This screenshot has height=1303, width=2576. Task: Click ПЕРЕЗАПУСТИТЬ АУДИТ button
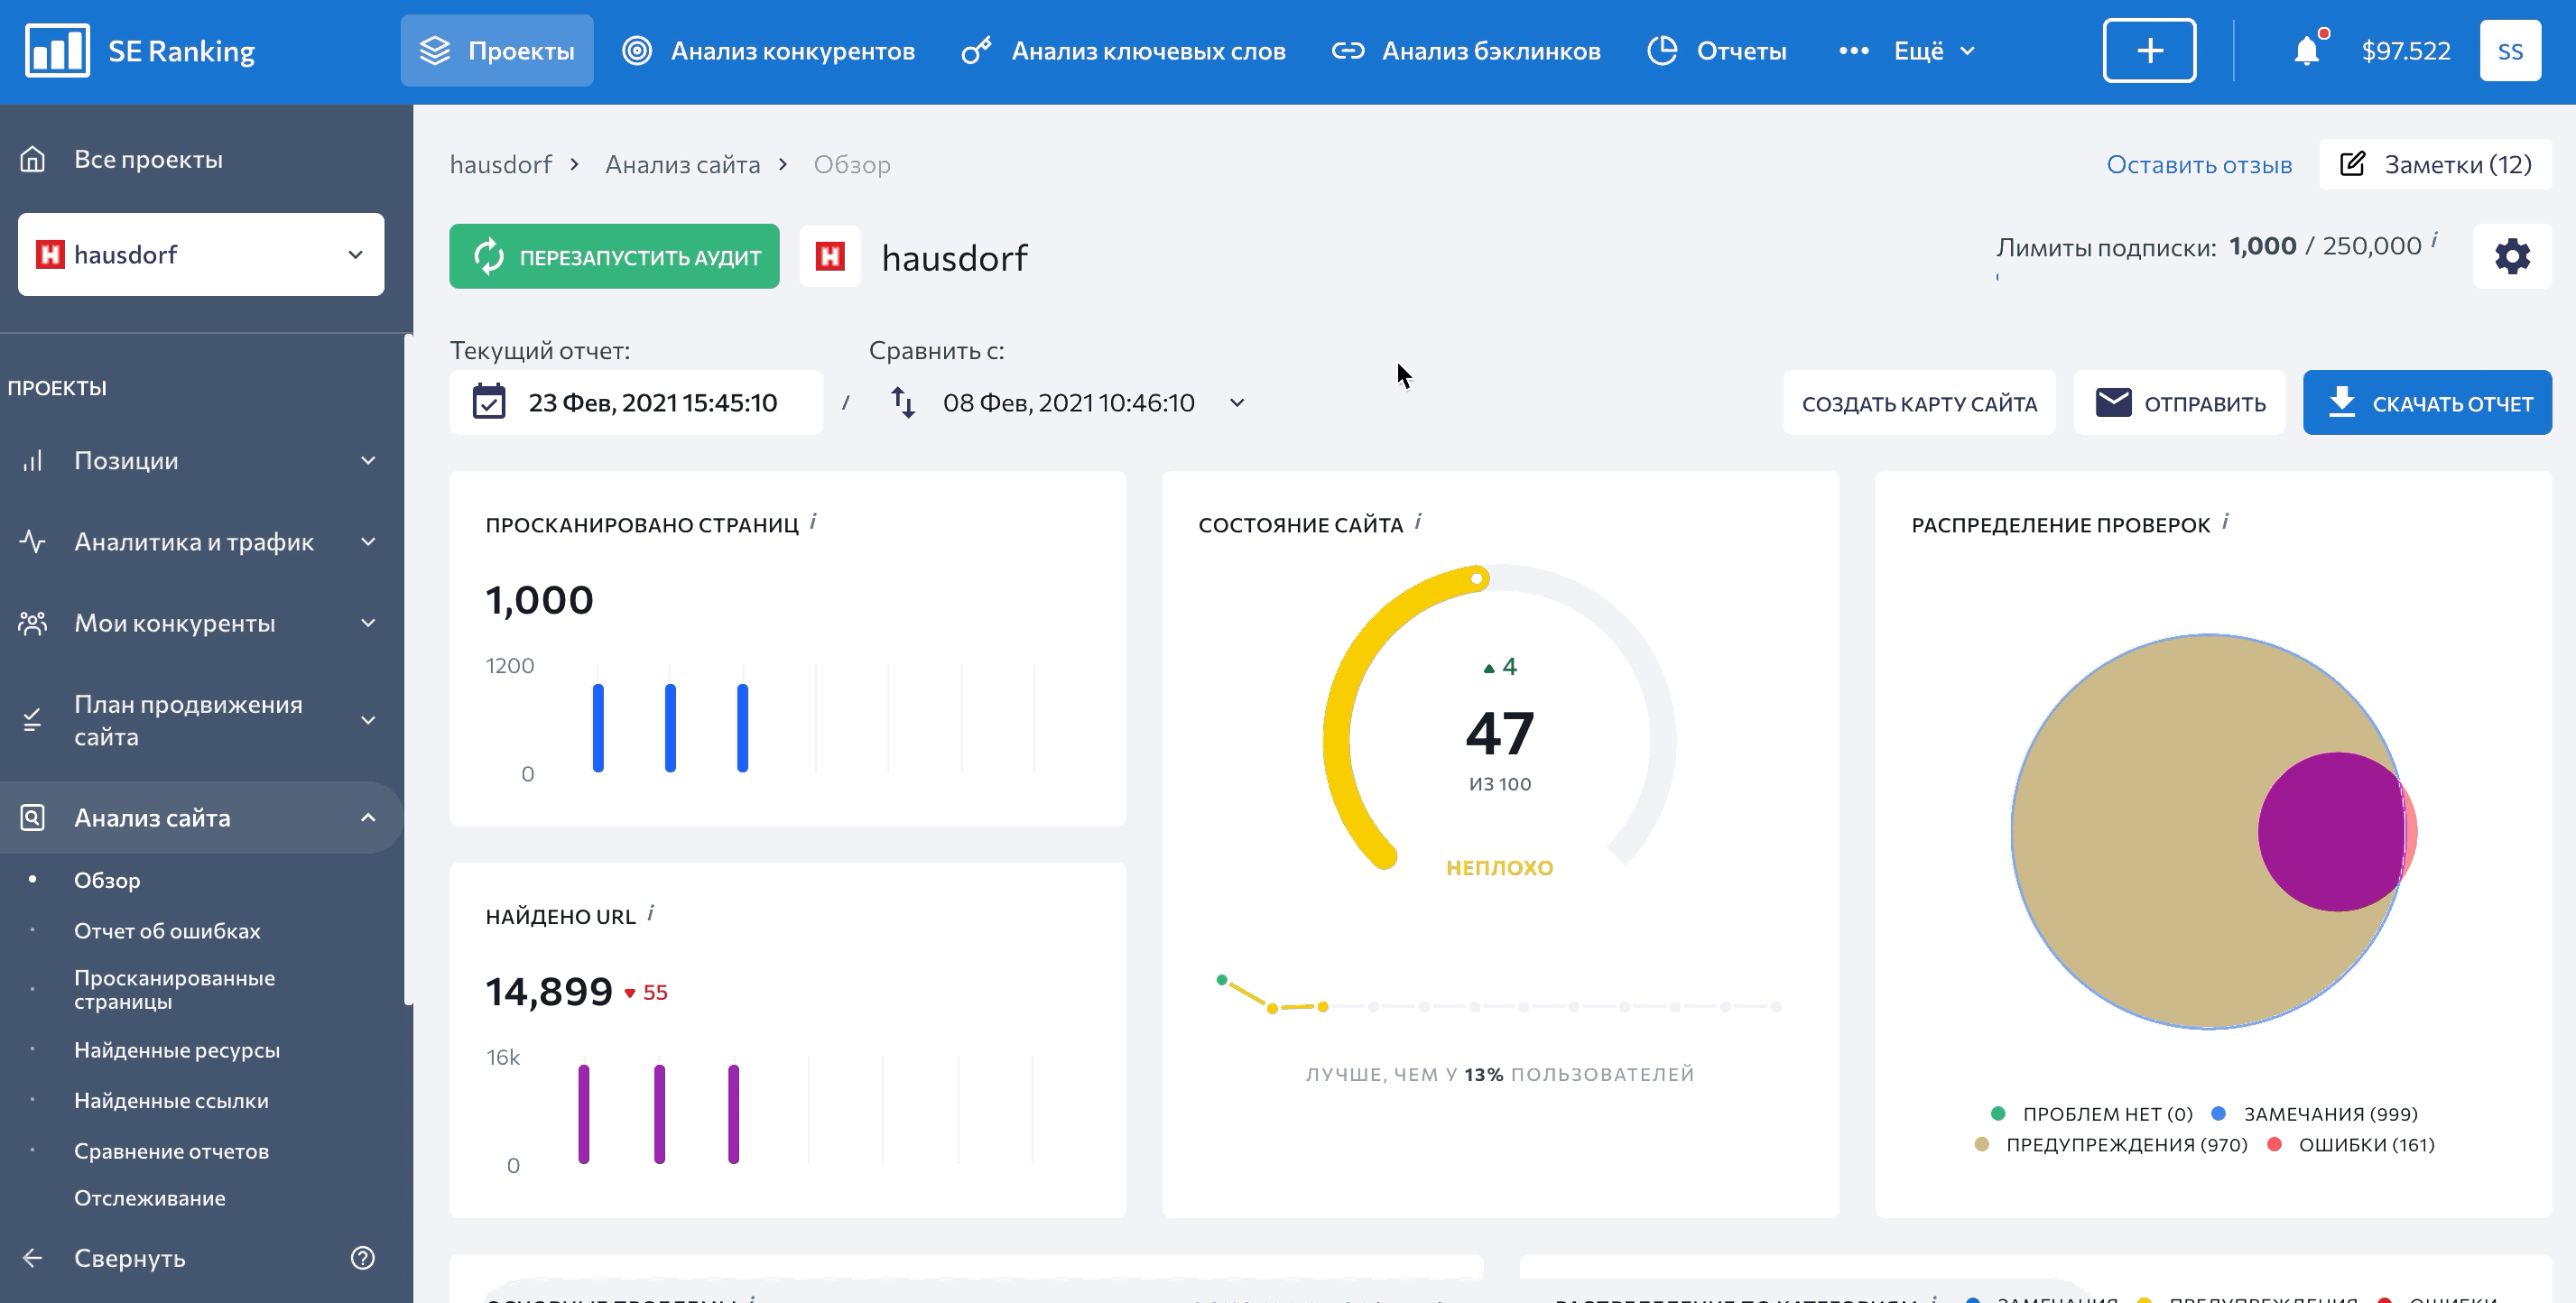coord(614,257)
